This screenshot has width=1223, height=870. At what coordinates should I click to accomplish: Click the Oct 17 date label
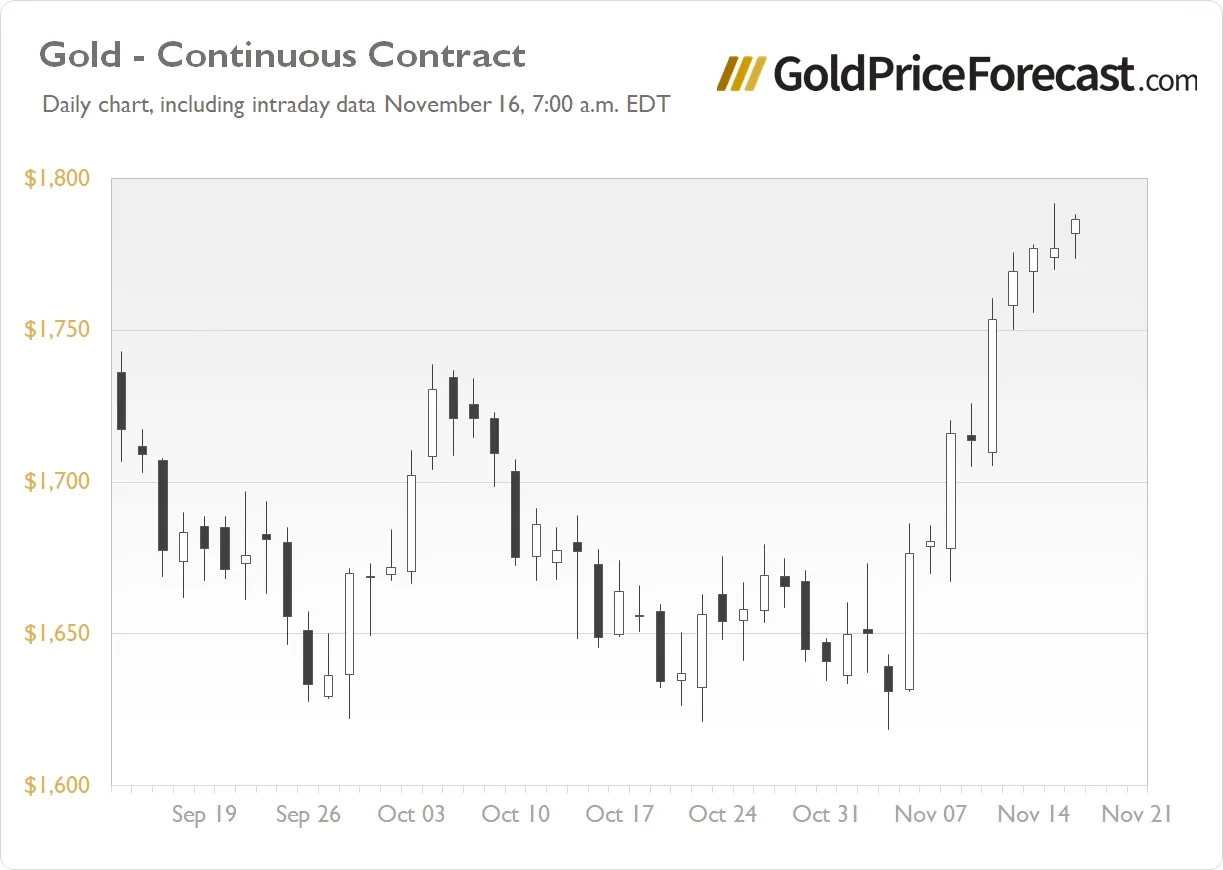click(x=620, y=815)
